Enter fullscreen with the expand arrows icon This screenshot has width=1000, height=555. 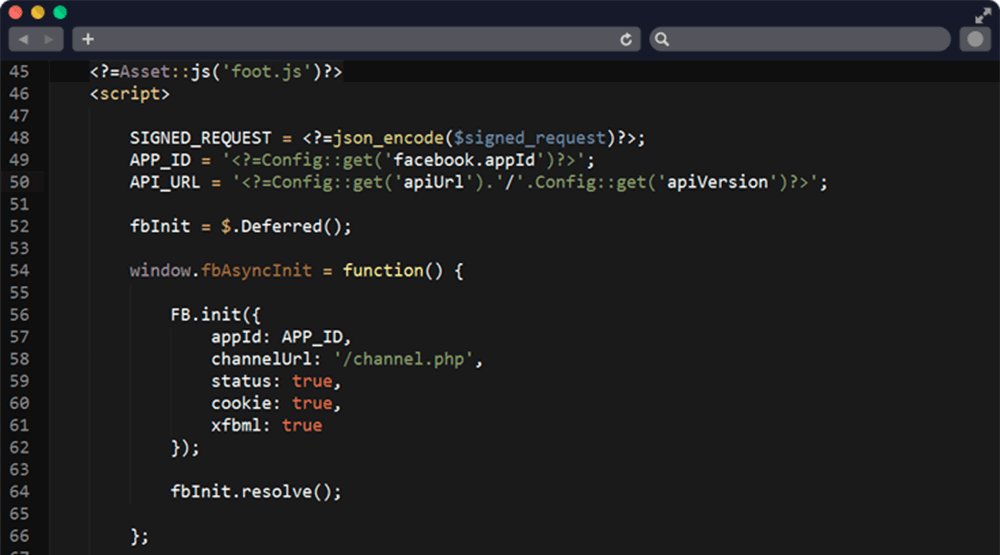982,14
